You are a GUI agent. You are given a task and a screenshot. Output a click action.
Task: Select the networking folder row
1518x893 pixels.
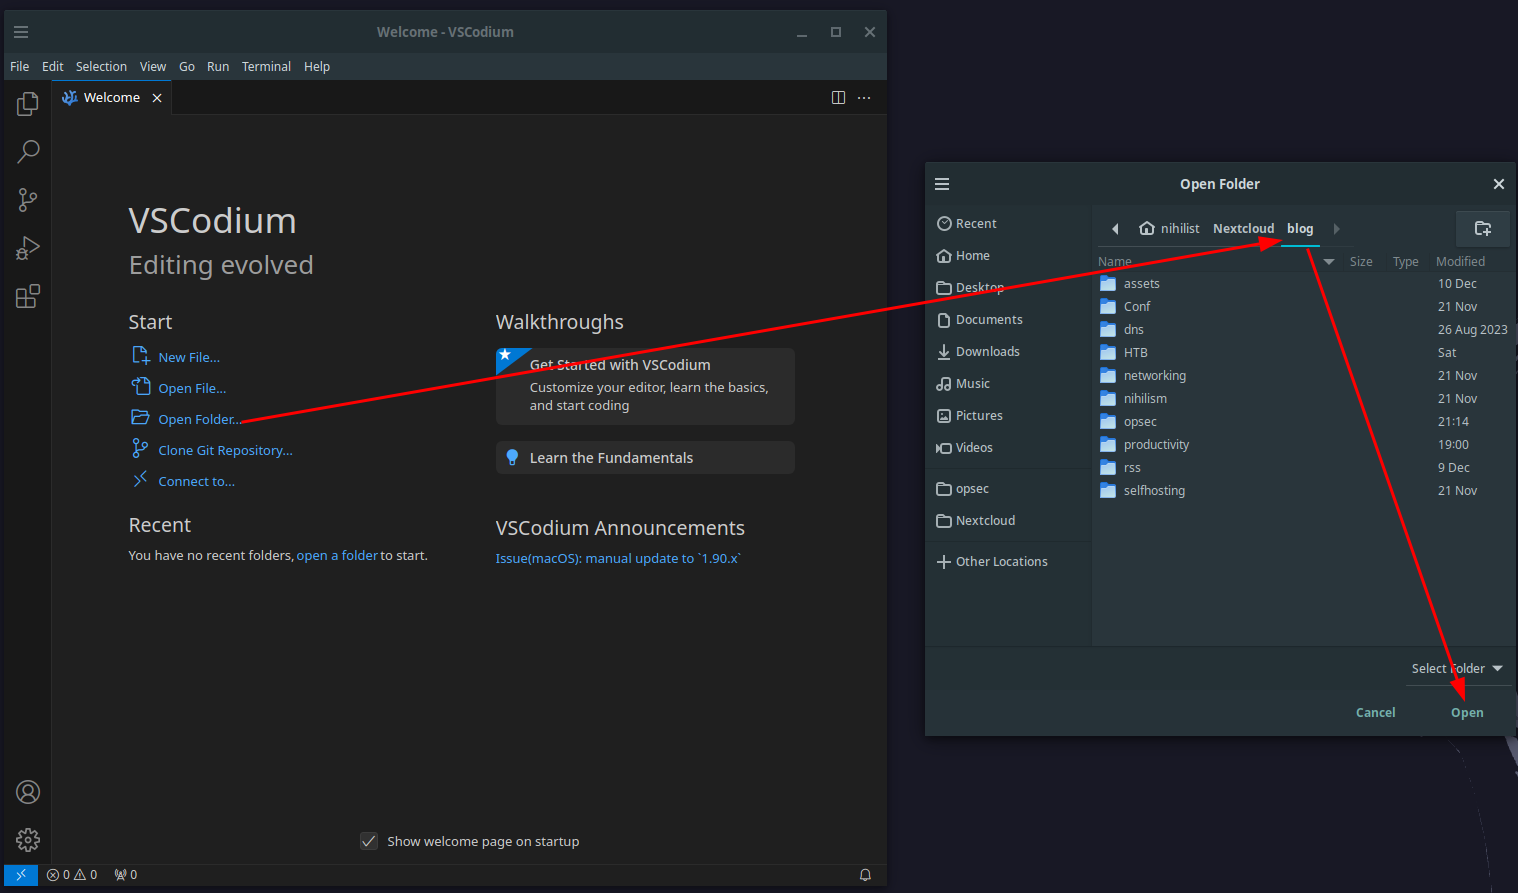1304,376
